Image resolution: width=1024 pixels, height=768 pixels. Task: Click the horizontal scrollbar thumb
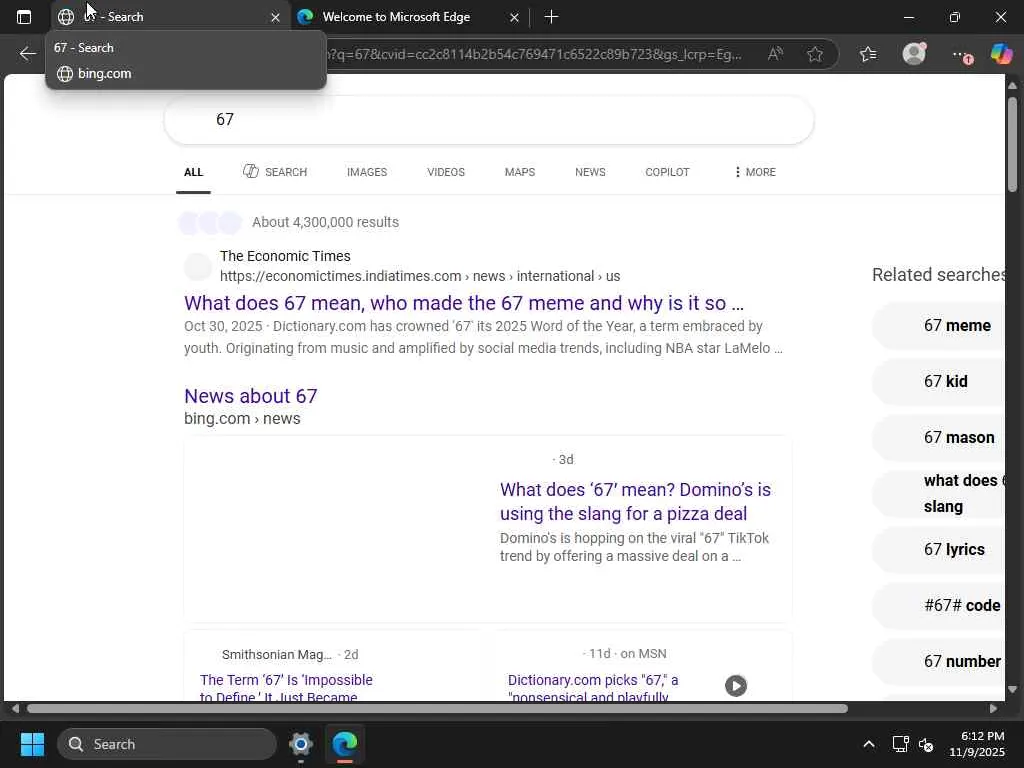pyautogui.click(x=437, y=709)
